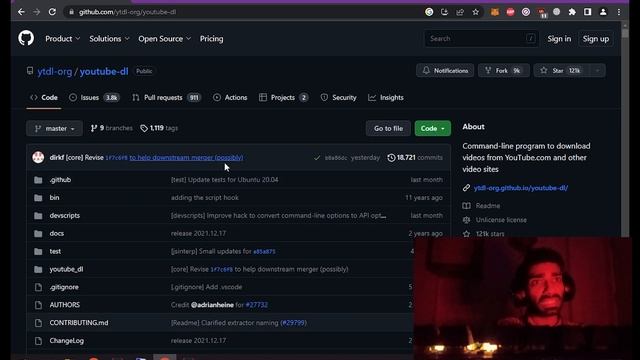The width and height of the screenshot is (640, 360).
Task: Open the ChangeLog file
Action: click(67, 341)
